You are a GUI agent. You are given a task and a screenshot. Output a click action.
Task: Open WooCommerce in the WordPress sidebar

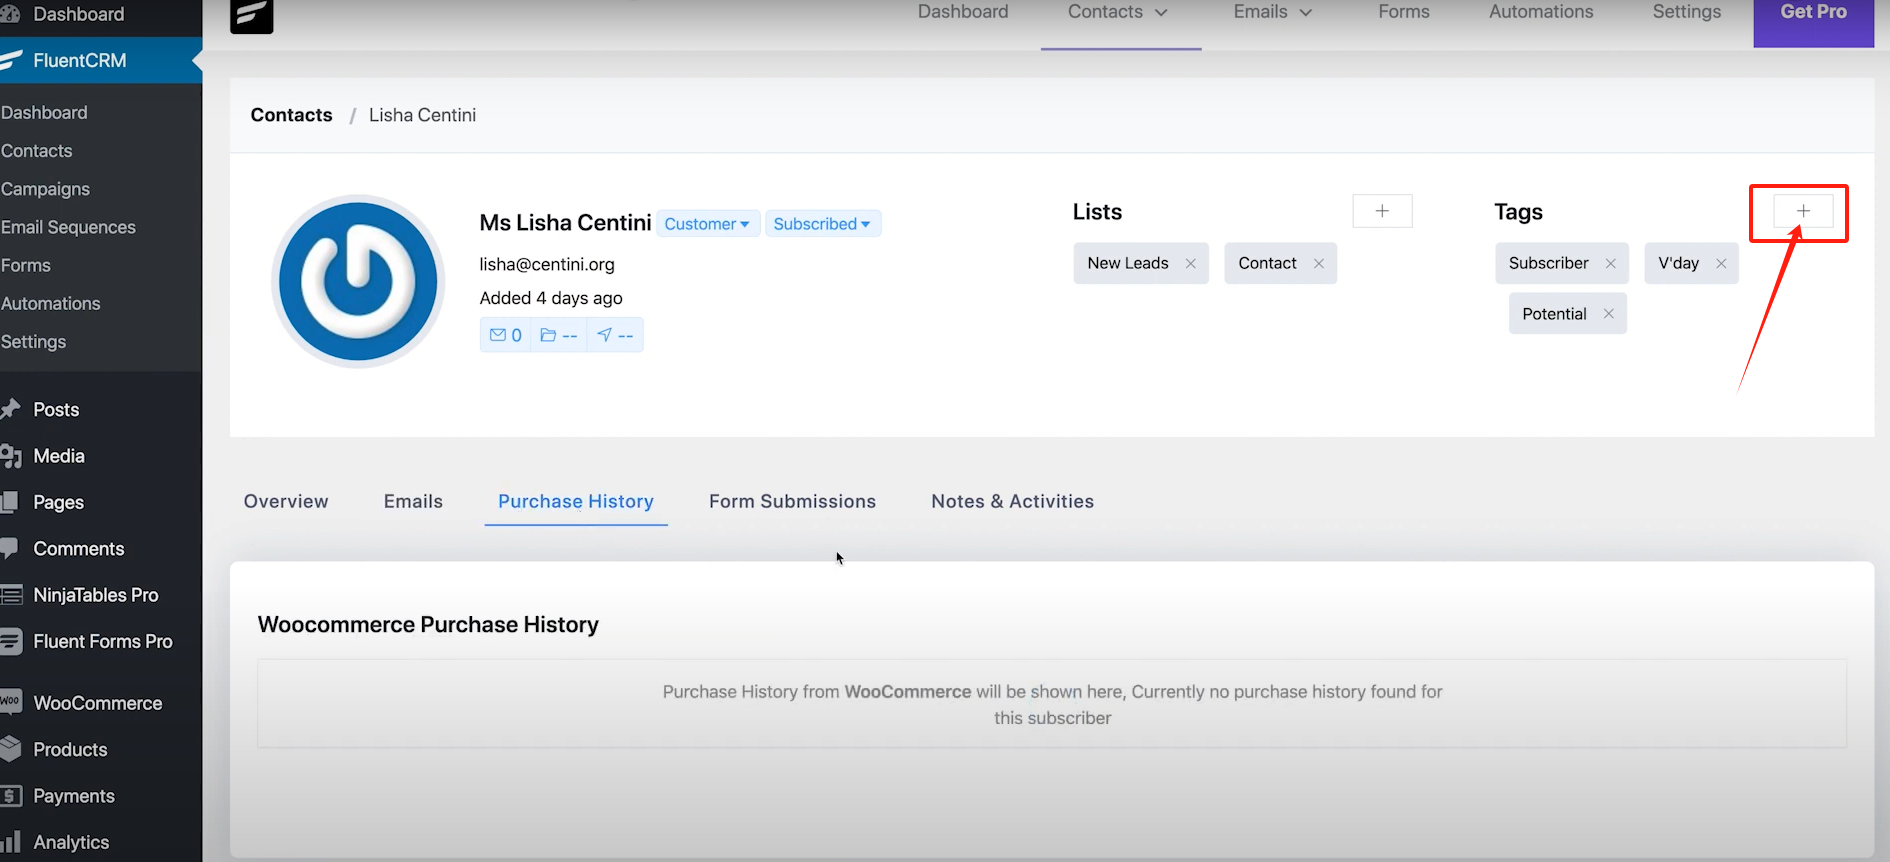click(x=97, y=703)
